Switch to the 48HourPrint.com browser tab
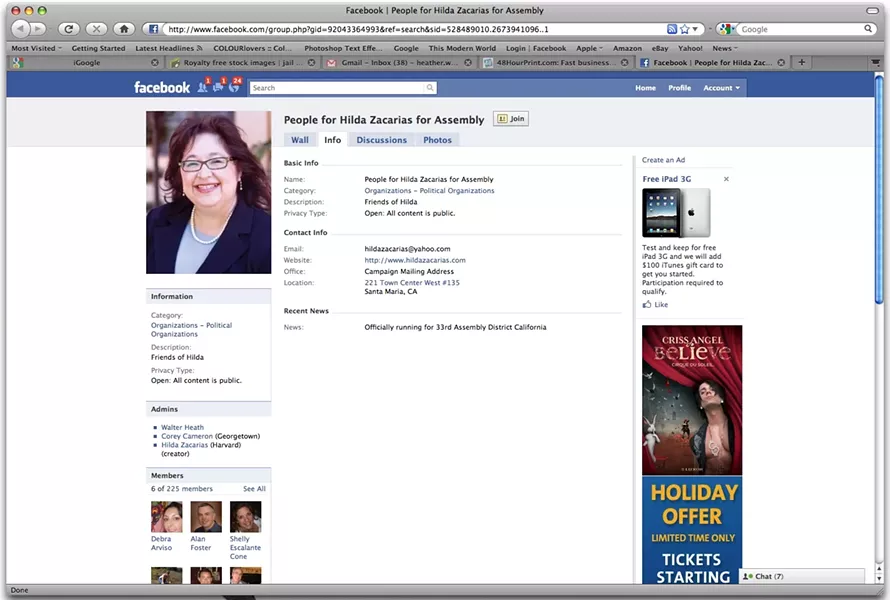This screenshot has height=600, width=890. (555, 62)
